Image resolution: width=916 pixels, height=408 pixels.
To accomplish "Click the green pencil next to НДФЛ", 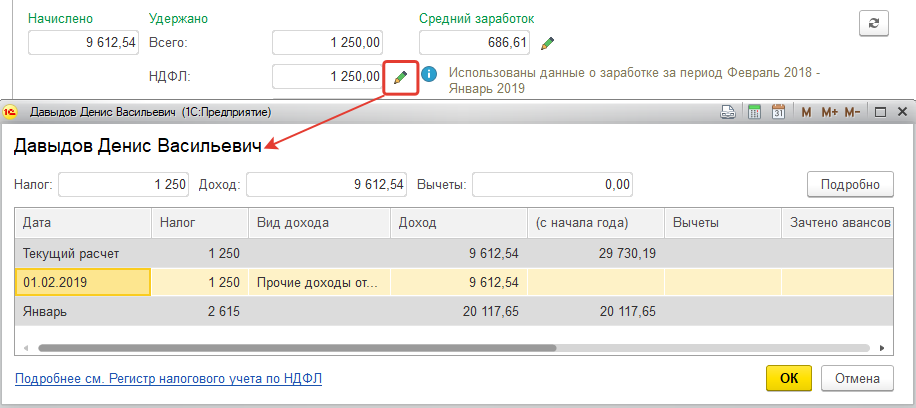I will click(x=400, y=76).
